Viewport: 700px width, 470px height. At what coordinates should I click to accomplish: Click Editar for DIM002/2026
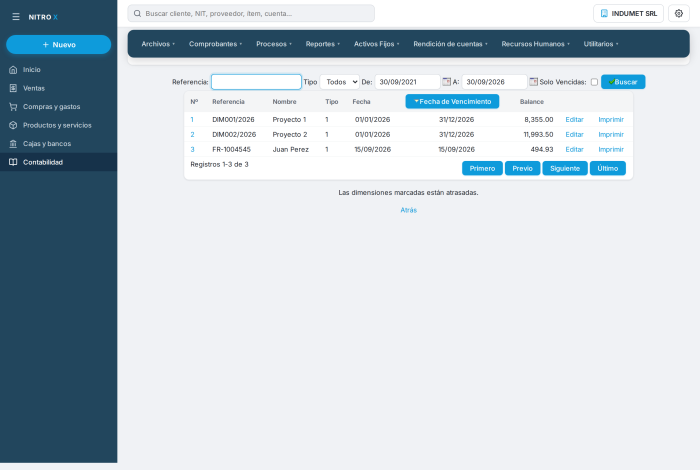[574, 134]
